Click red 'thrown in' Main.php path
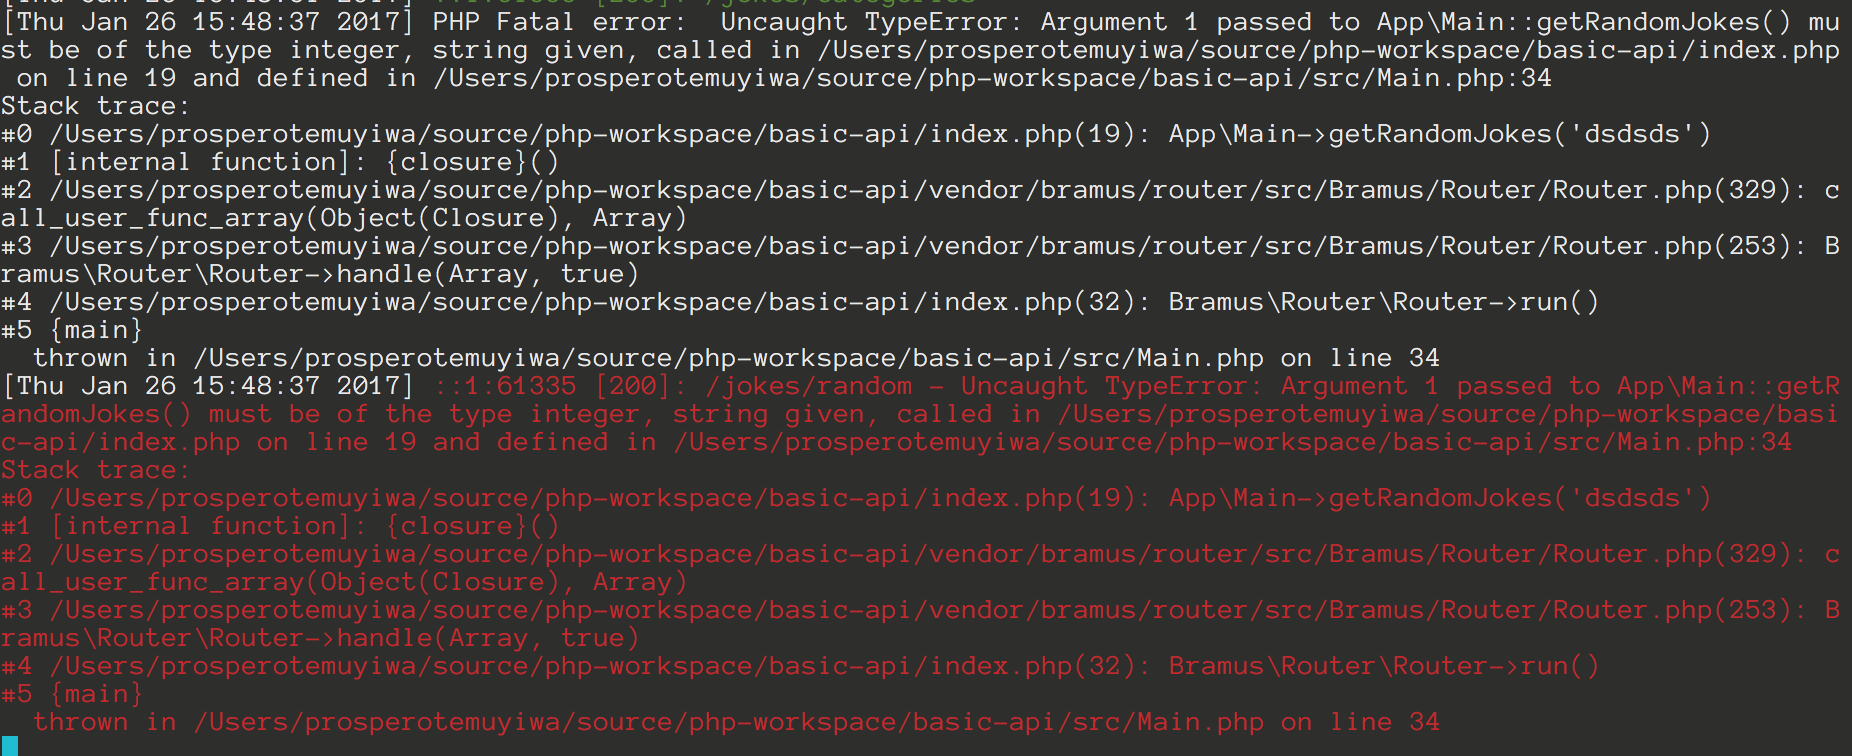 coord(729,722)
